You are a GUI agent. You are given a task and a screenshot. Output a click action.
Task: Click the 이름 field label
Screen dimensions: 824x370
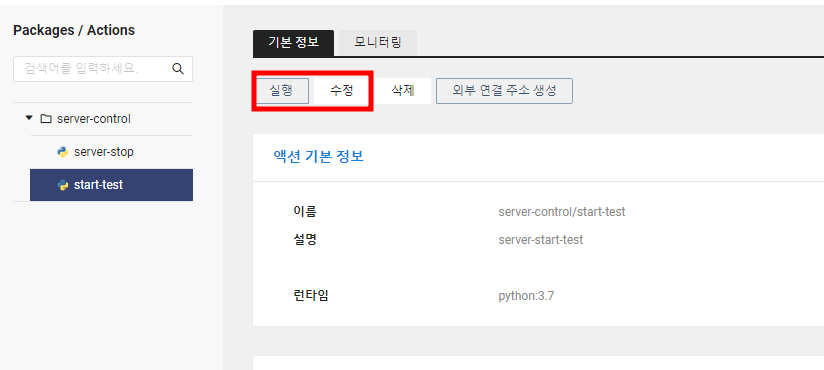point(305,212)
